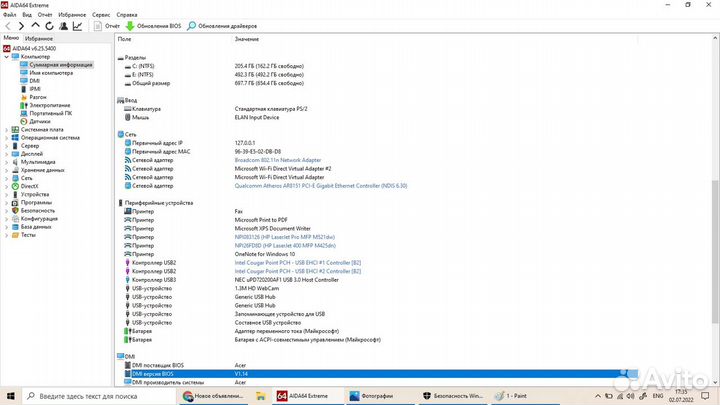This screenshot has height=405, width=720.
Task: Open the Справка menu
Action: [x=127, y=15]
